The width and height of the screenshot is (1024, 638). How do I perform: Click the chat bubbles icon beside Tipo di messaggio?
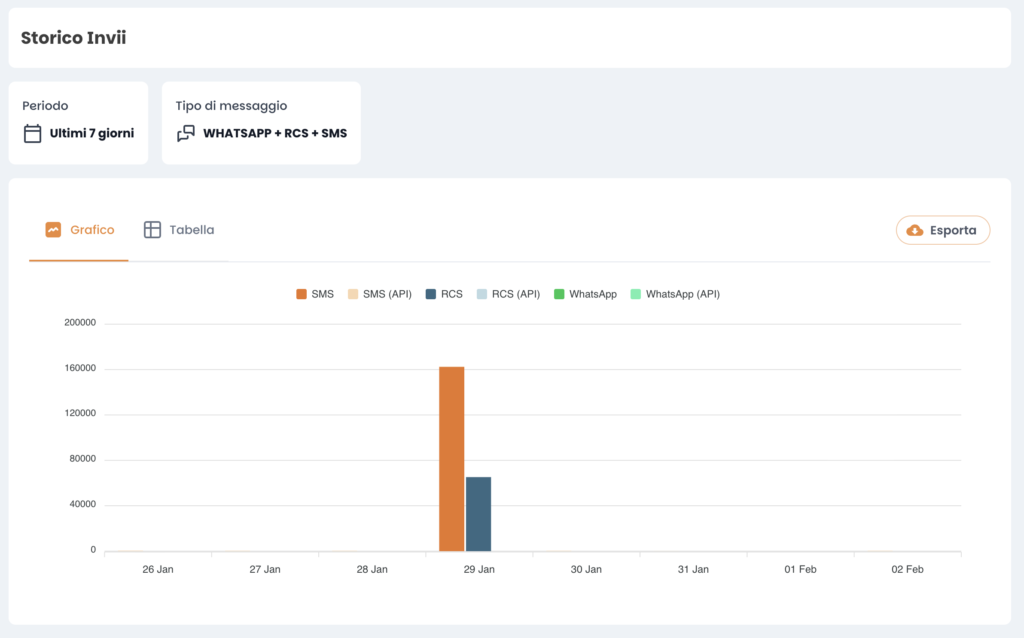(x=186, y=132)
